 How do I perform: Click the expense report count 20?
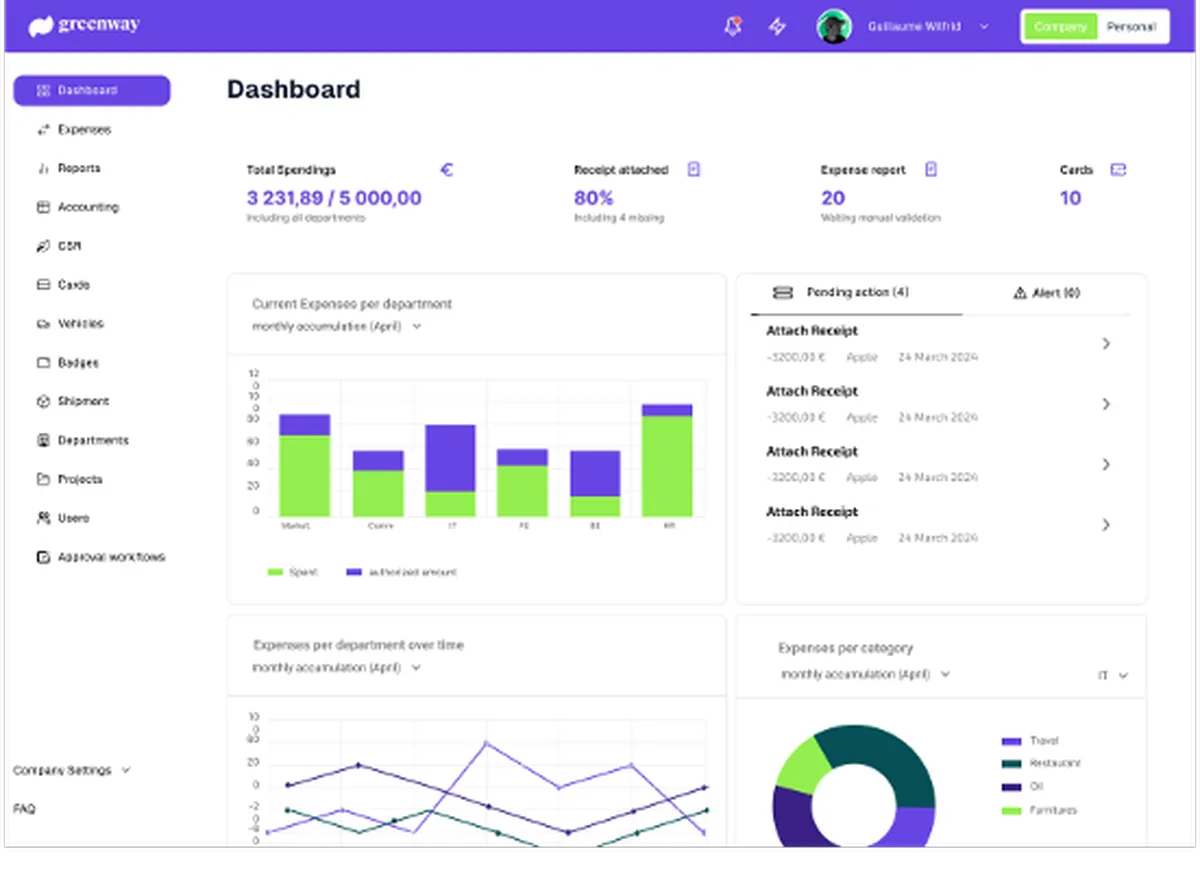833,198
